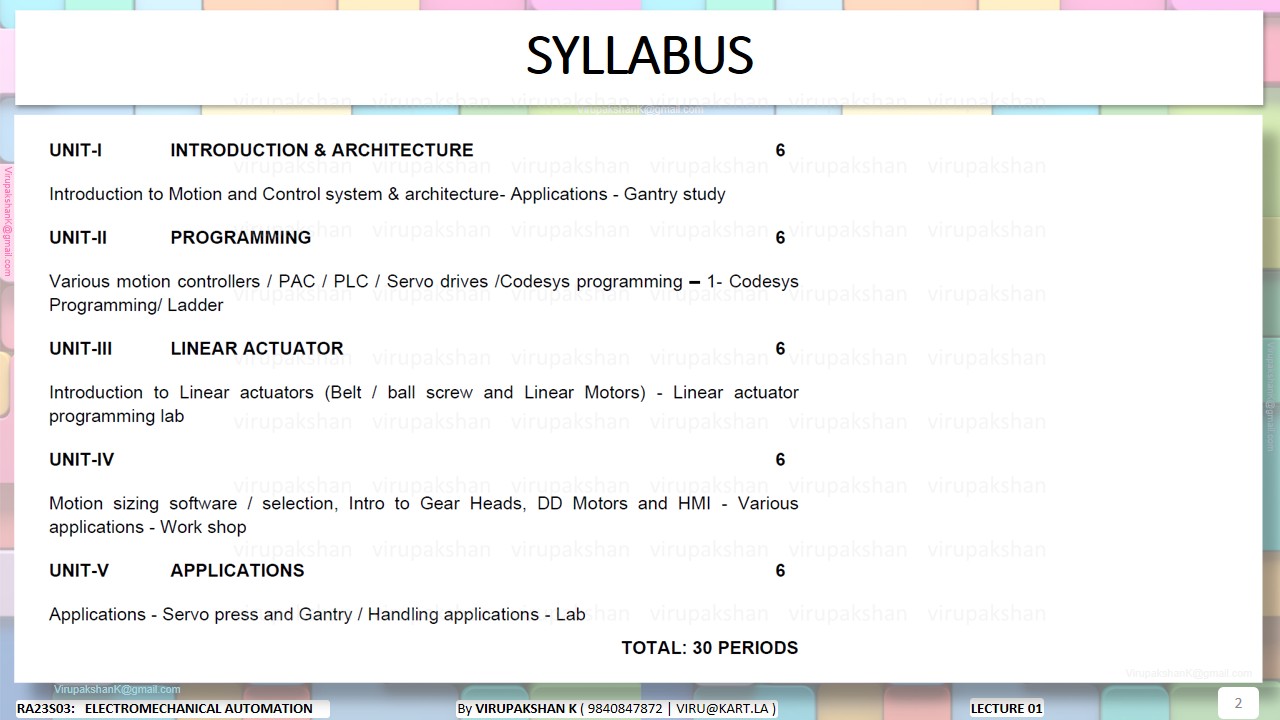Click the phone number 9840847872 in footer
This screenshot has width=1280, height=720.
pos(625,708)
